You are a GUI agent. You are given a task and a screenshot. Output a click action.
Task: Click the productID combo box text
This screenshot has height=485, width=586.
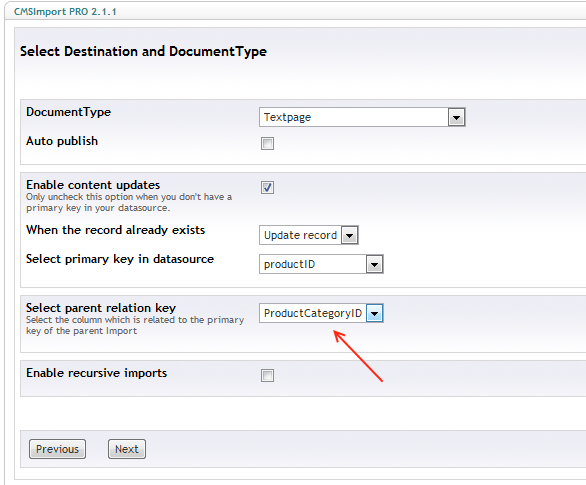[289, 264]
